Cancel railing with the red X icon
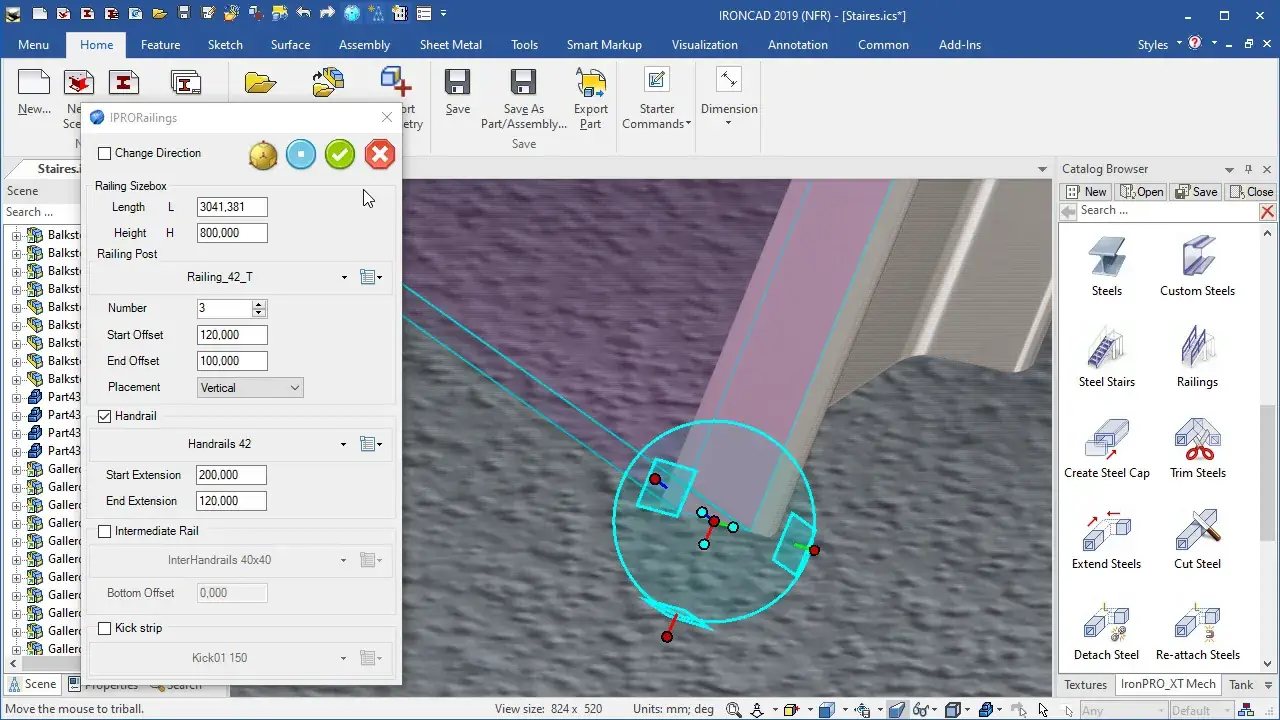The width and height of the screenshot is (1280, 720). click(379, 154)
